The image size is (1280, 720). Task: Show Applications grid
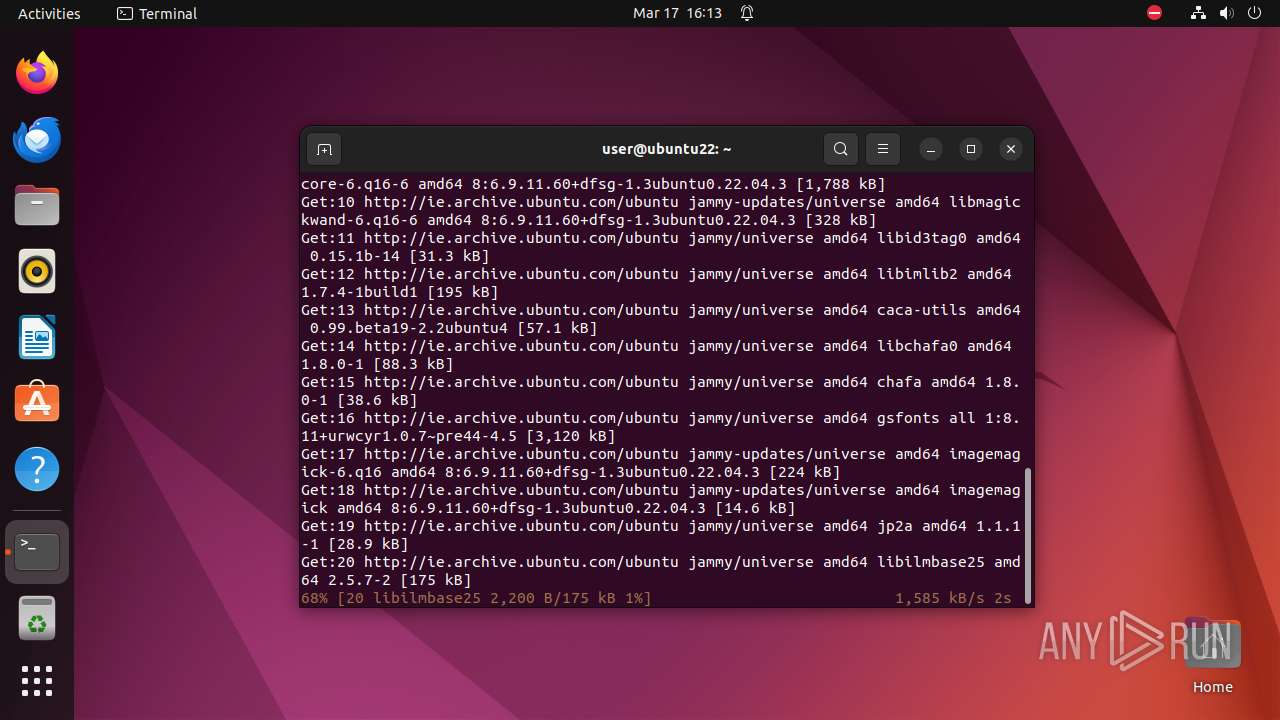point(37,681)
